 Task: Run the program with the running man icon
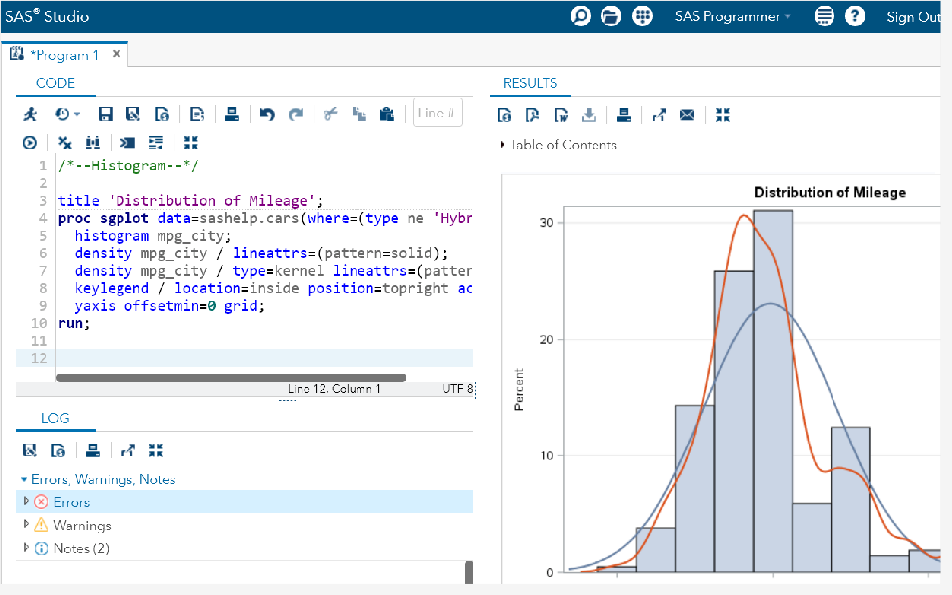[x=30, y=114]
